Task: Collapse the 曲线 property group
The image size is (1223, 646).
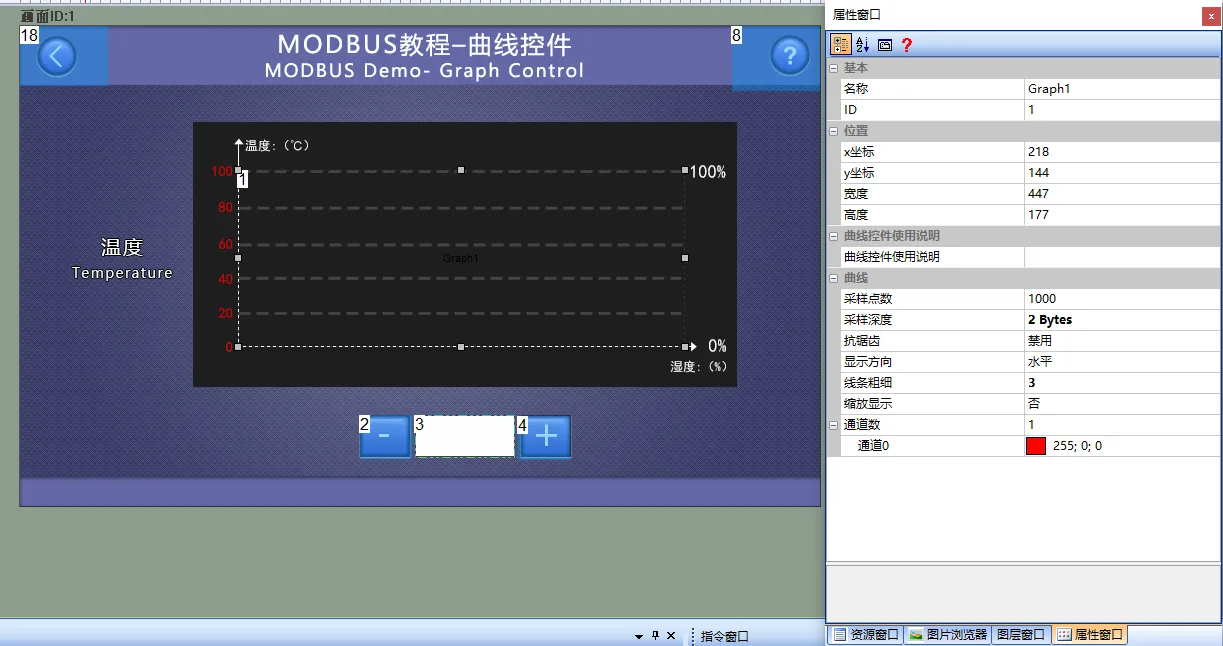Action: [833, 277]
